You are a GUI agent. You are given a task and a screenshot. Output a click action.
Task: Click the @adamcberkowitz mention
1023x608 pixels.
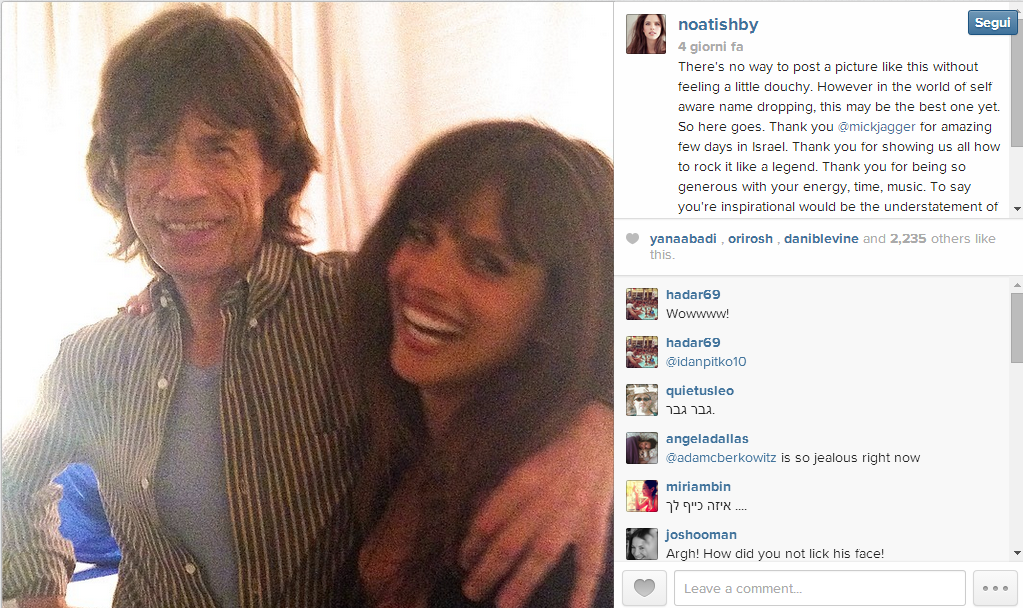(721, 458)
